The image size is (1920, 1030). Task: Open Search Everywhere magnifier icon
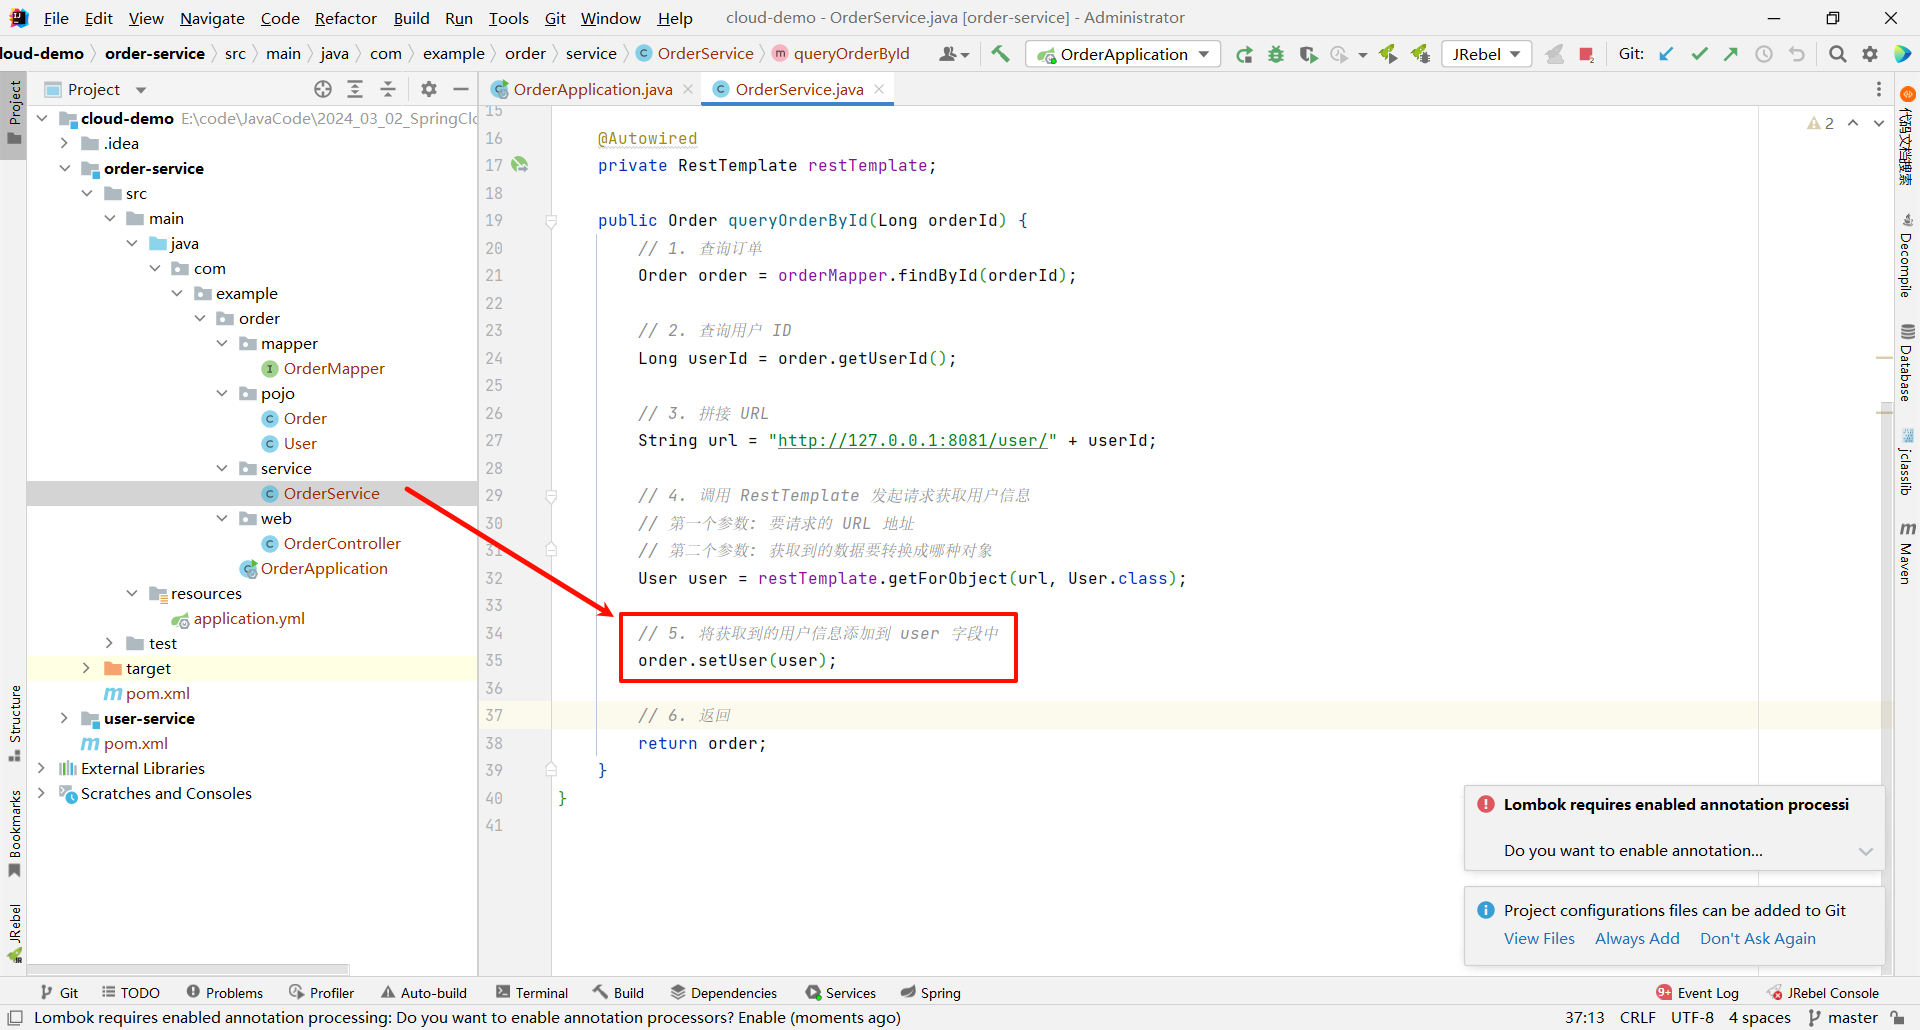point(1837,54)
